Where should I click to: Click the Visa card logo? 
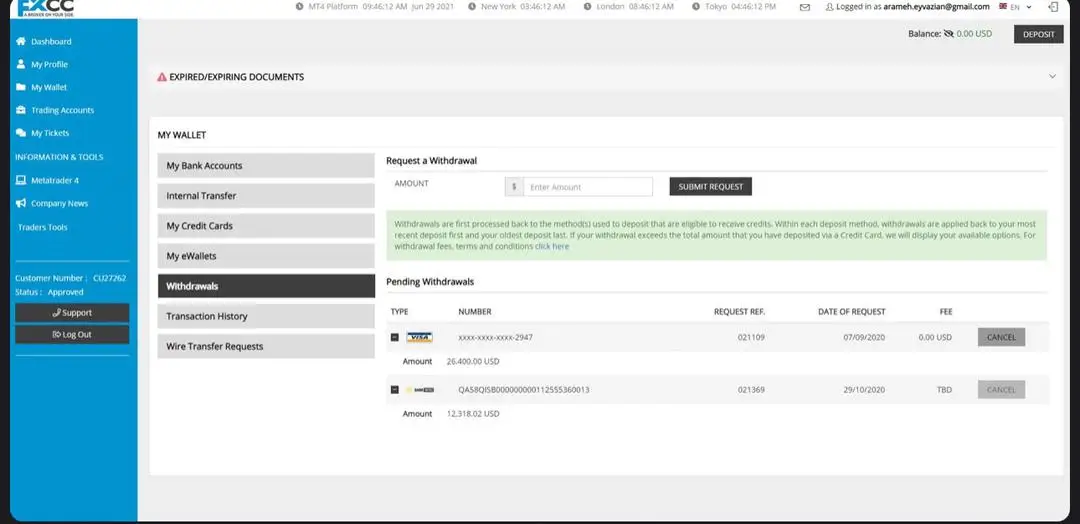[x=419, y=337]
